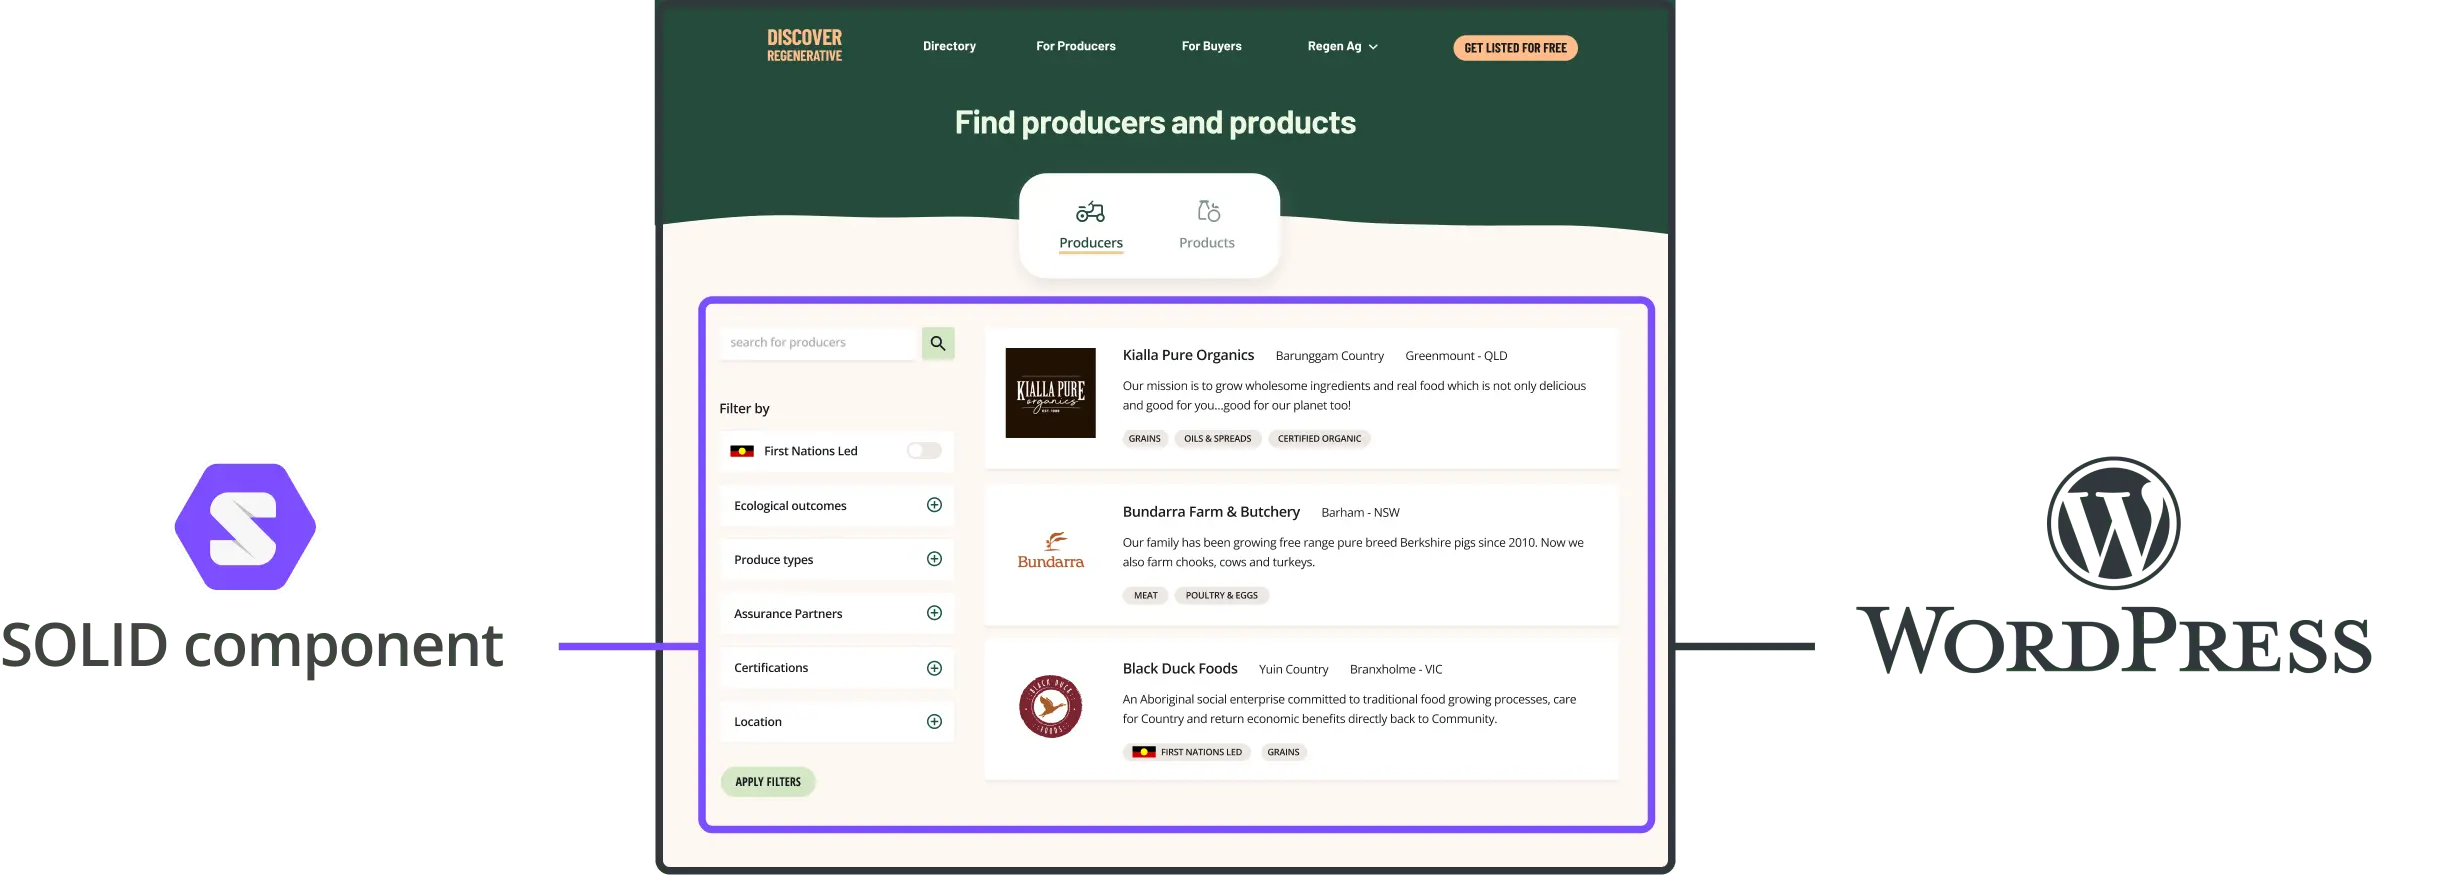The width and height of the screenshot is (2439, 875).
Task: Open Bundarra Farm & Butchery title
Action: [x=1211, y=512]
